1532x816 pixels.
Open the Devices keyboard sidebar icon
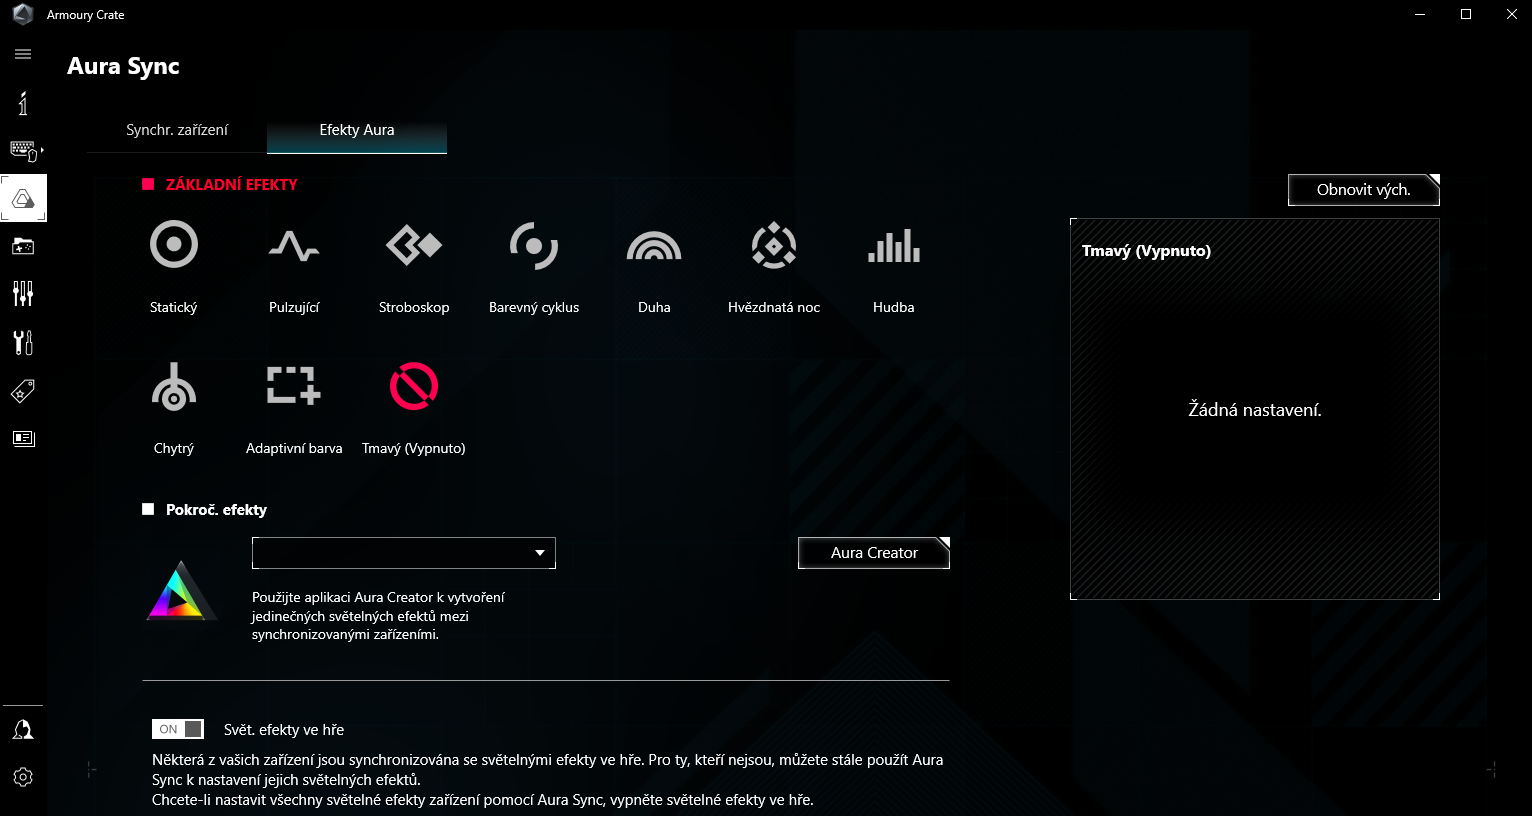24,150
